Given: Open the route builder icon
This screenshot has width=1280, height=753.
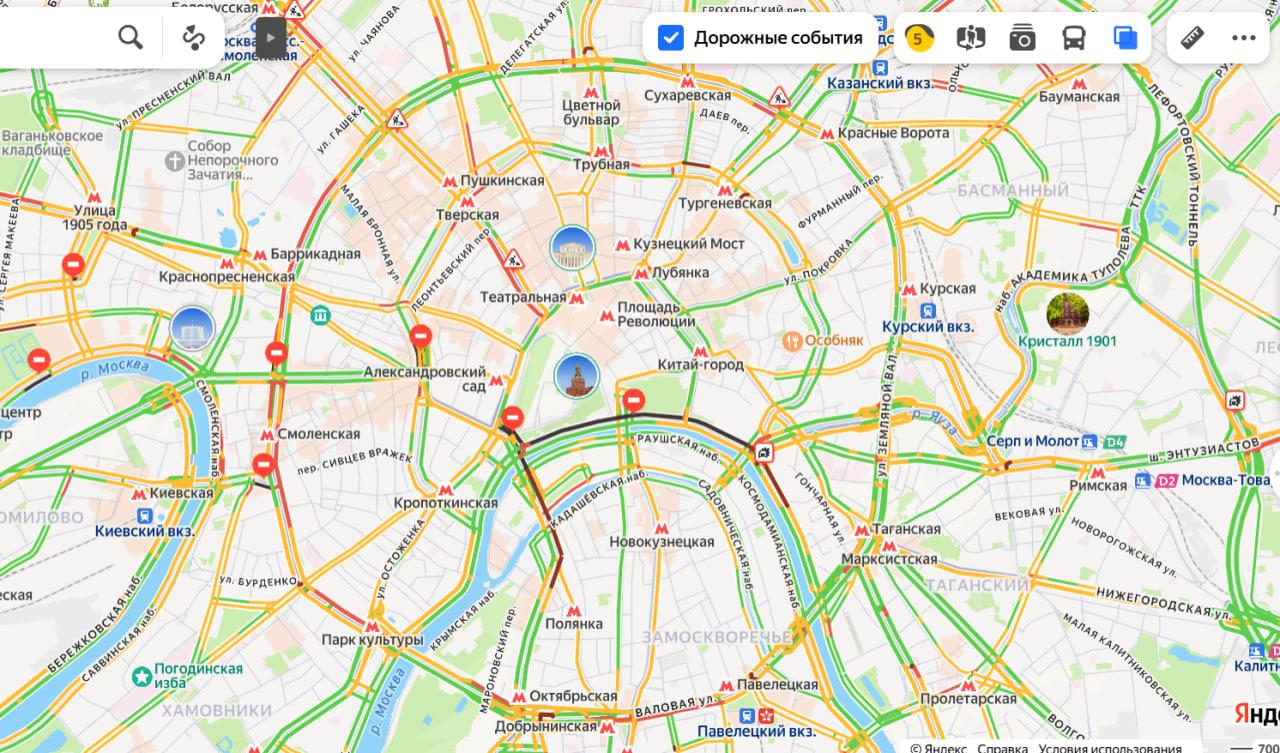Looking at the screenshot, I should [x=193, y=38].
